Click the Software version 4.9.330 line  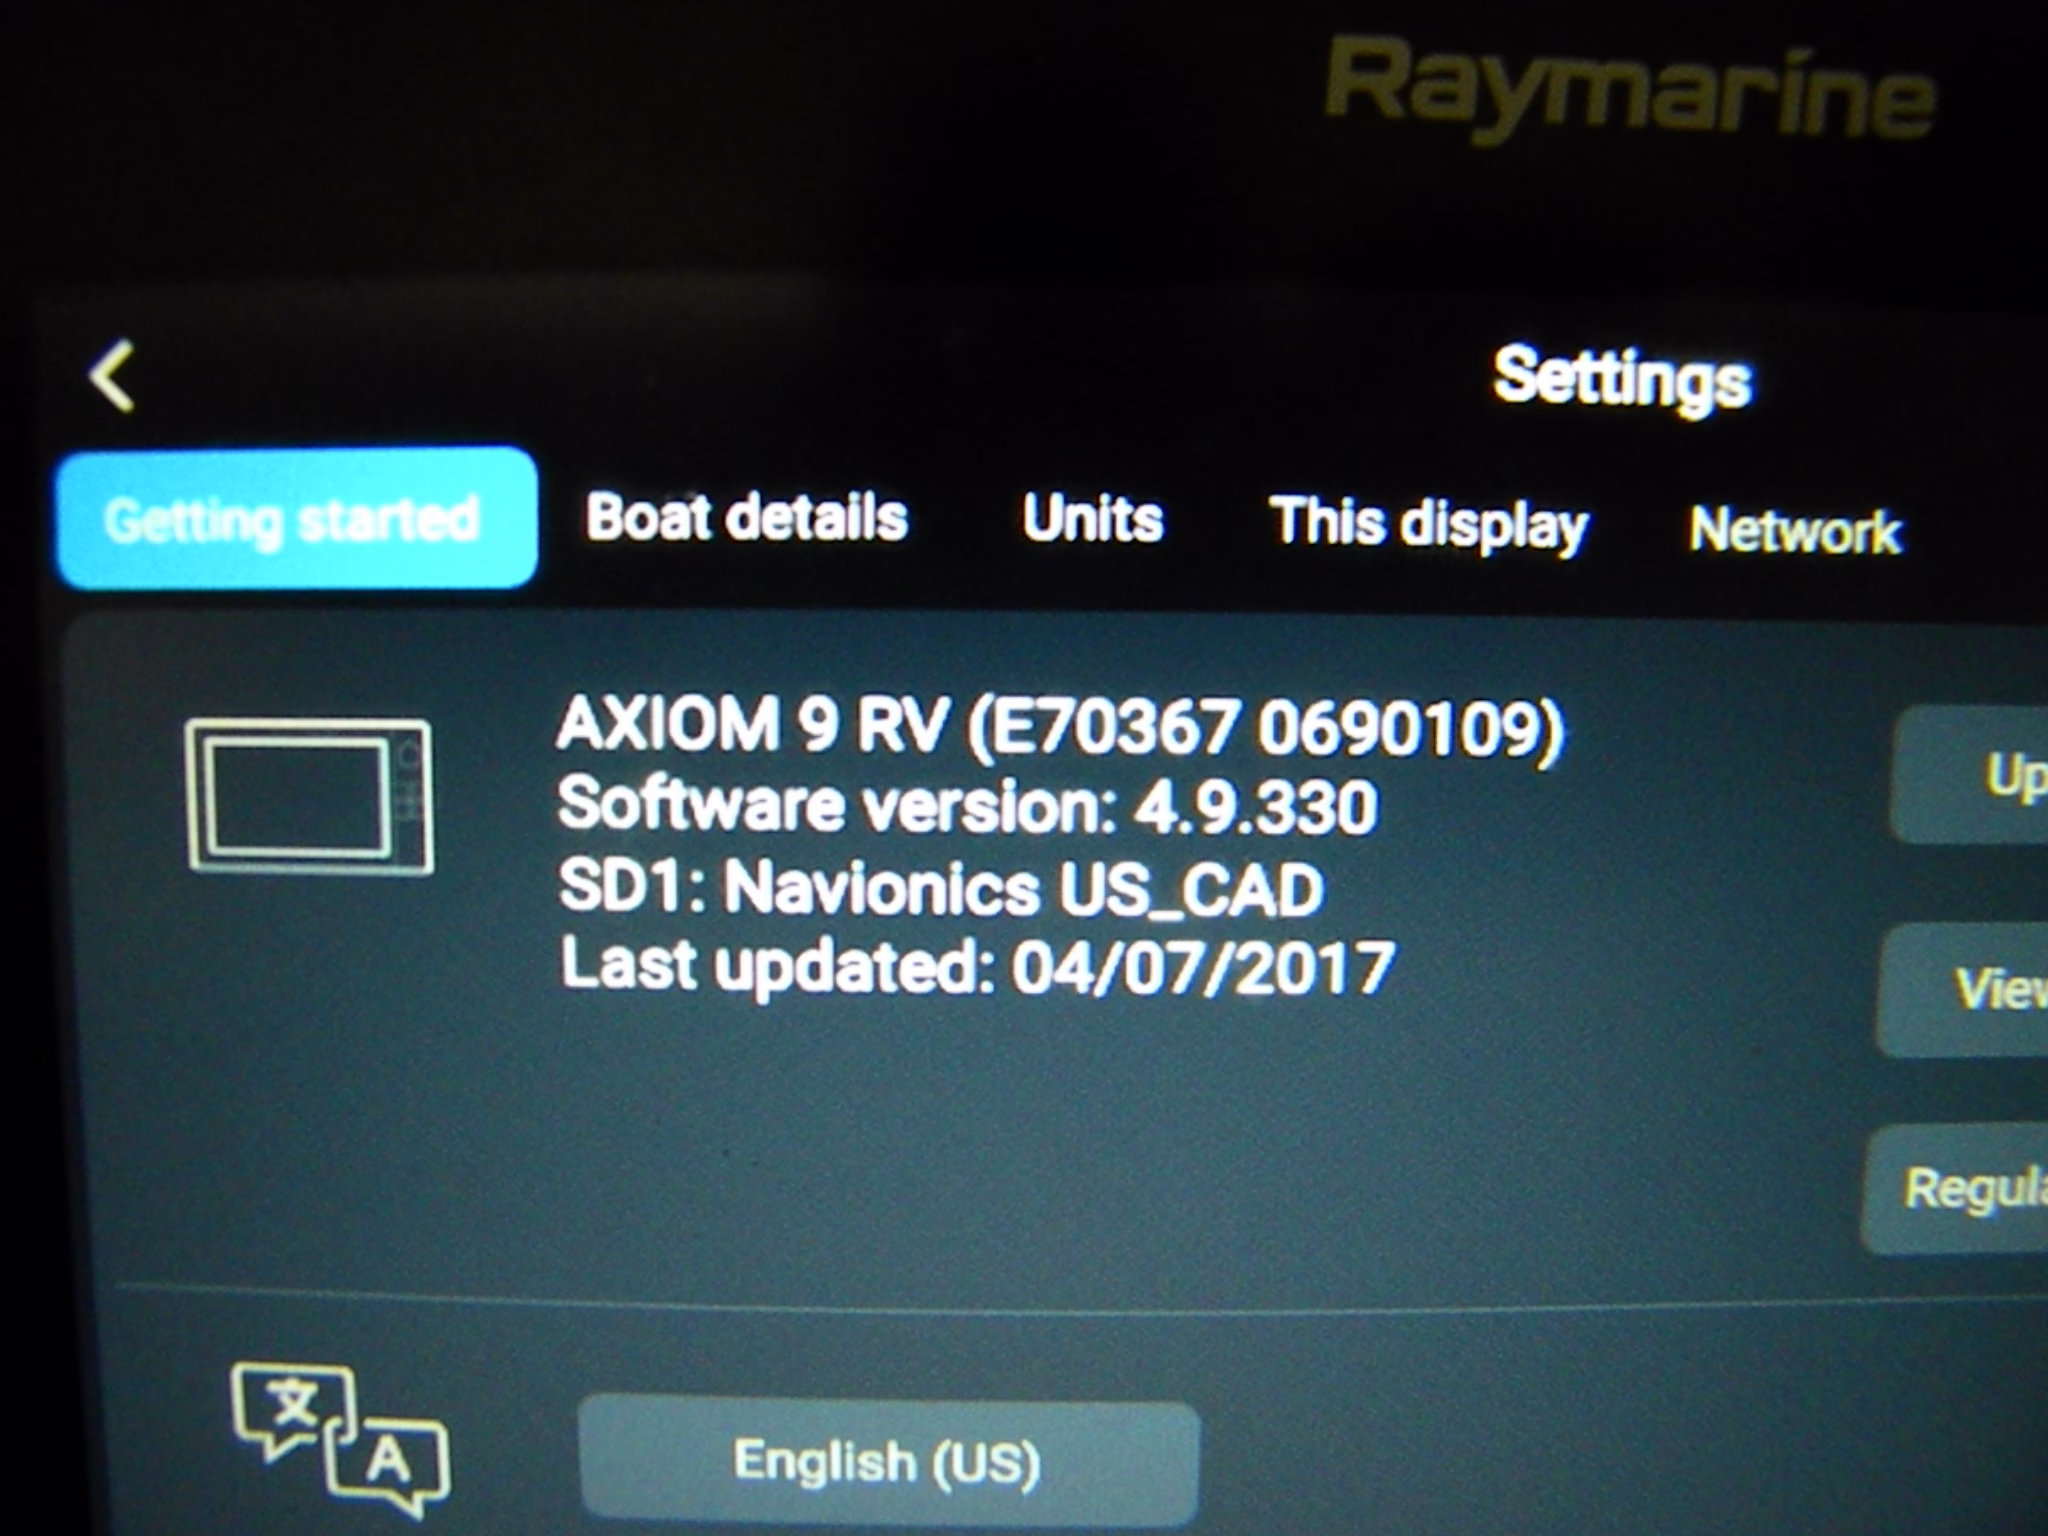point(966,806)
